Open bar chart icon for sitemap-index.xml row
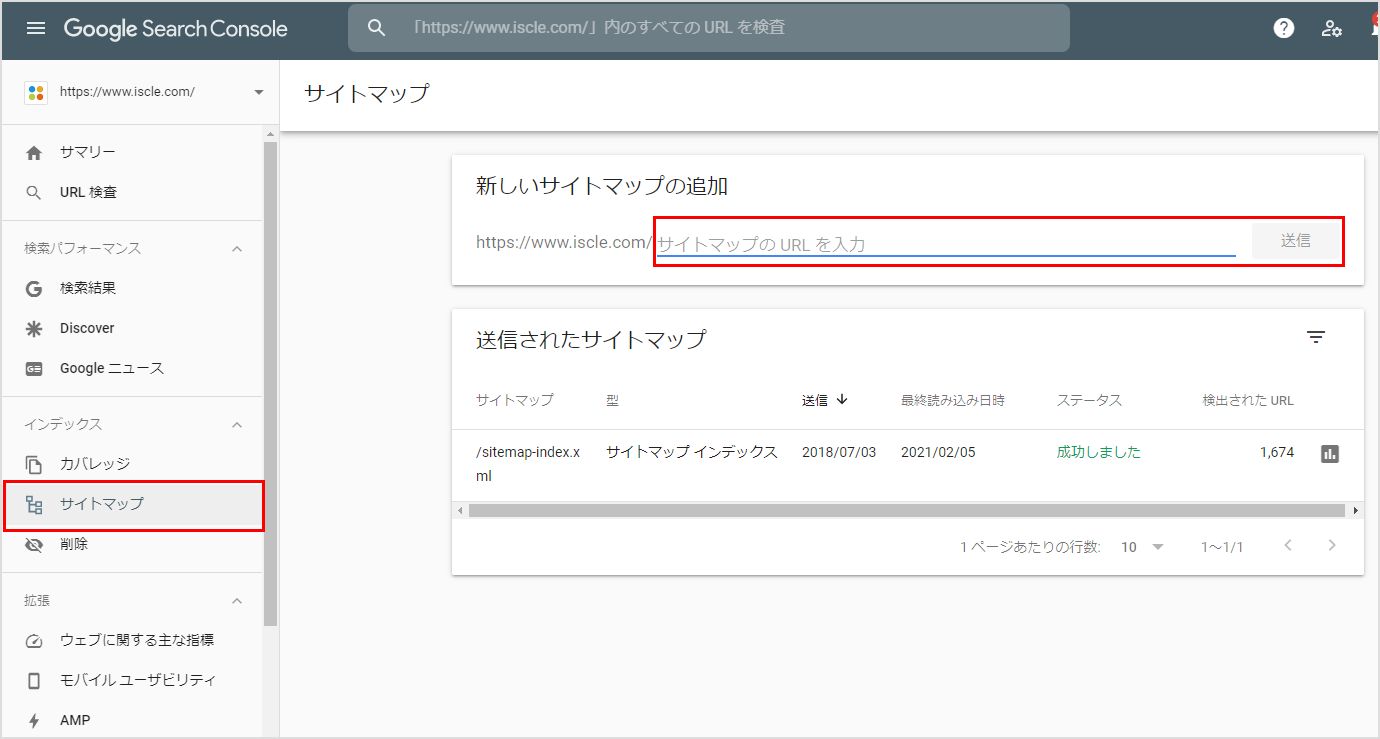This screenshot has width=1380, height=739. click(1329, 453)
